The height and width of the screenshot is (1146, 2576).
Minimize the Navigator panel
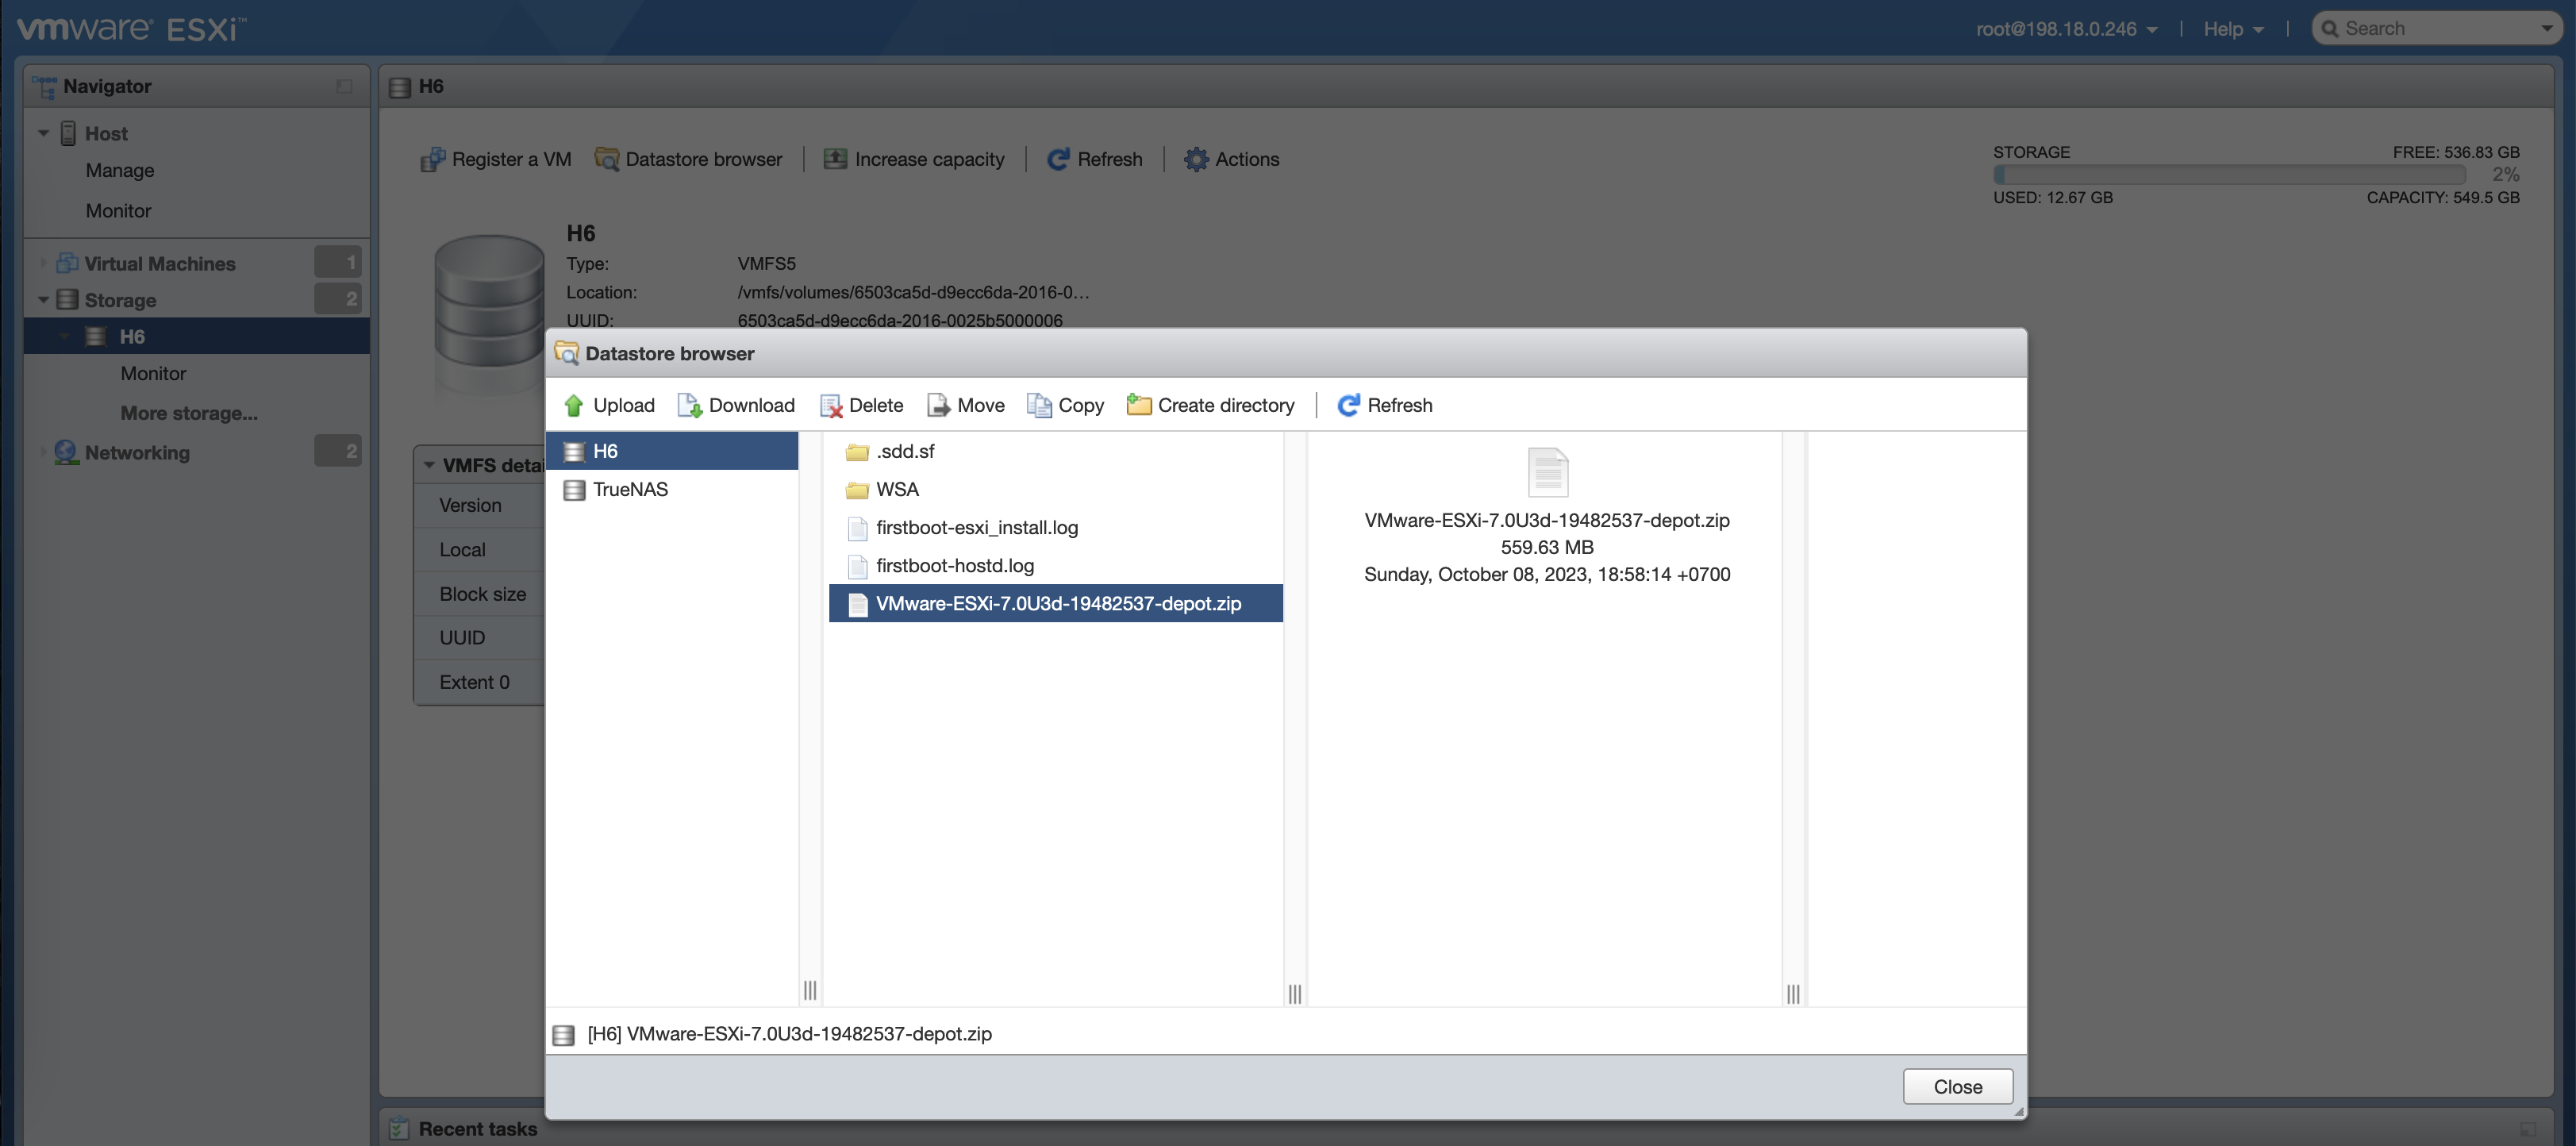pos(344,86)
